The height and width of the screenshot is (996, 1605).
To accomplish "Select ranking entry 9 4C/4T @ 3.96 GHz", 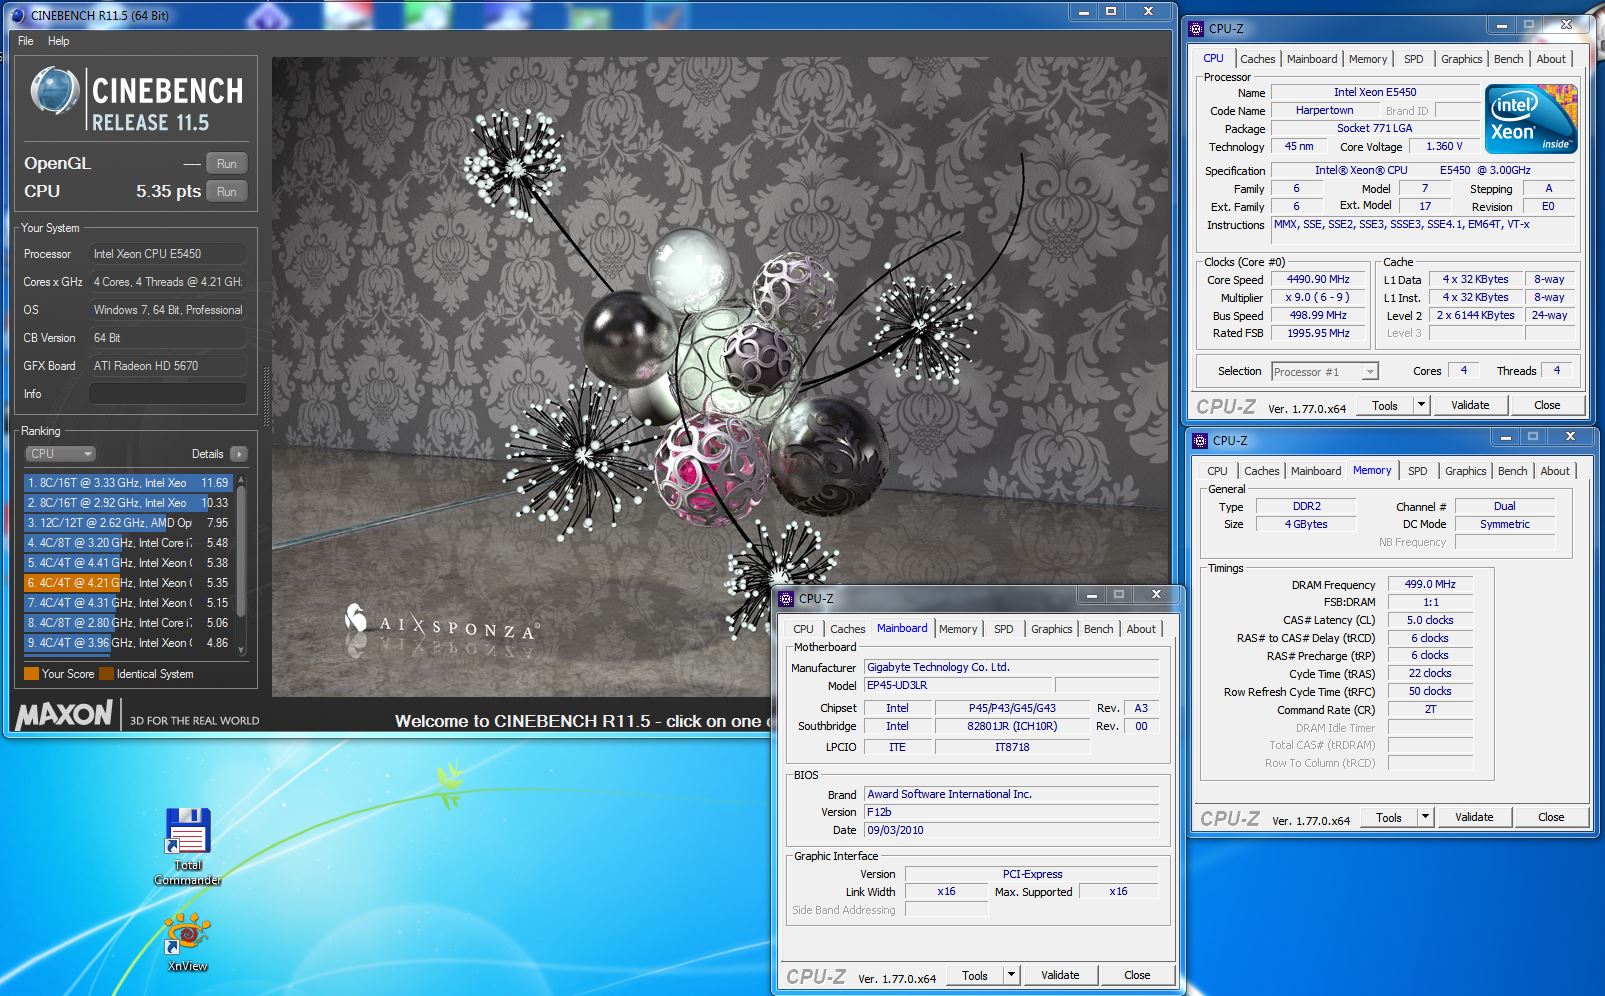I will tap(128, 643).
